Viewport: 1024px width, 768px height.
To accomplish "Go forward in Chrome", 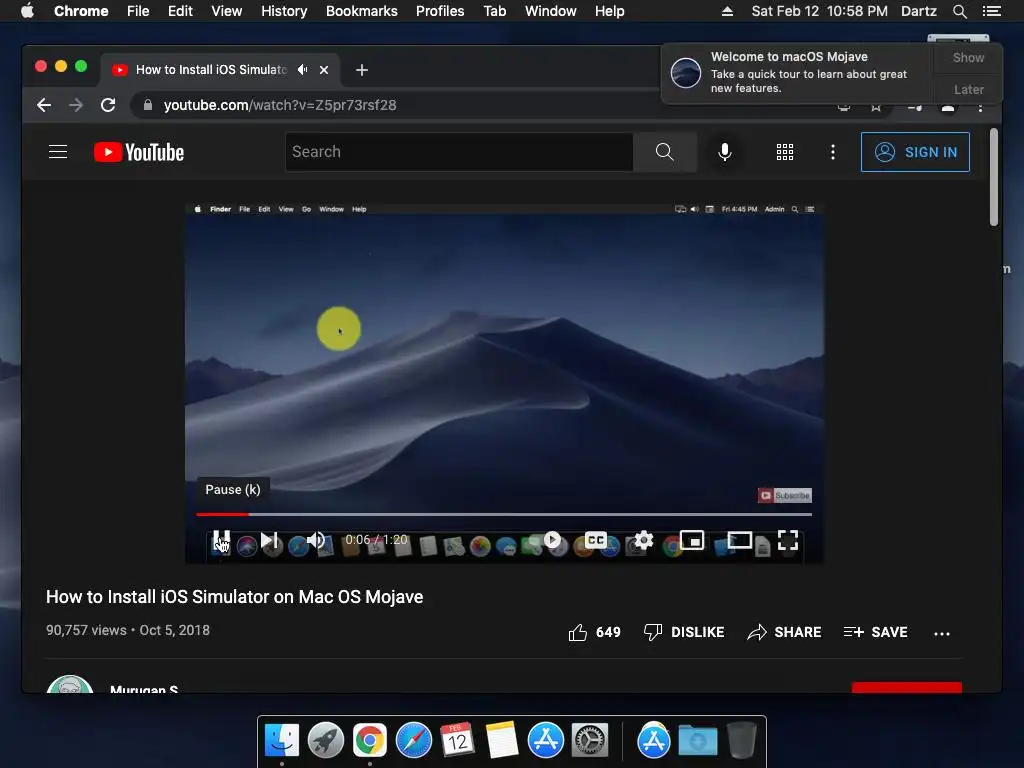I will [76, 105].
